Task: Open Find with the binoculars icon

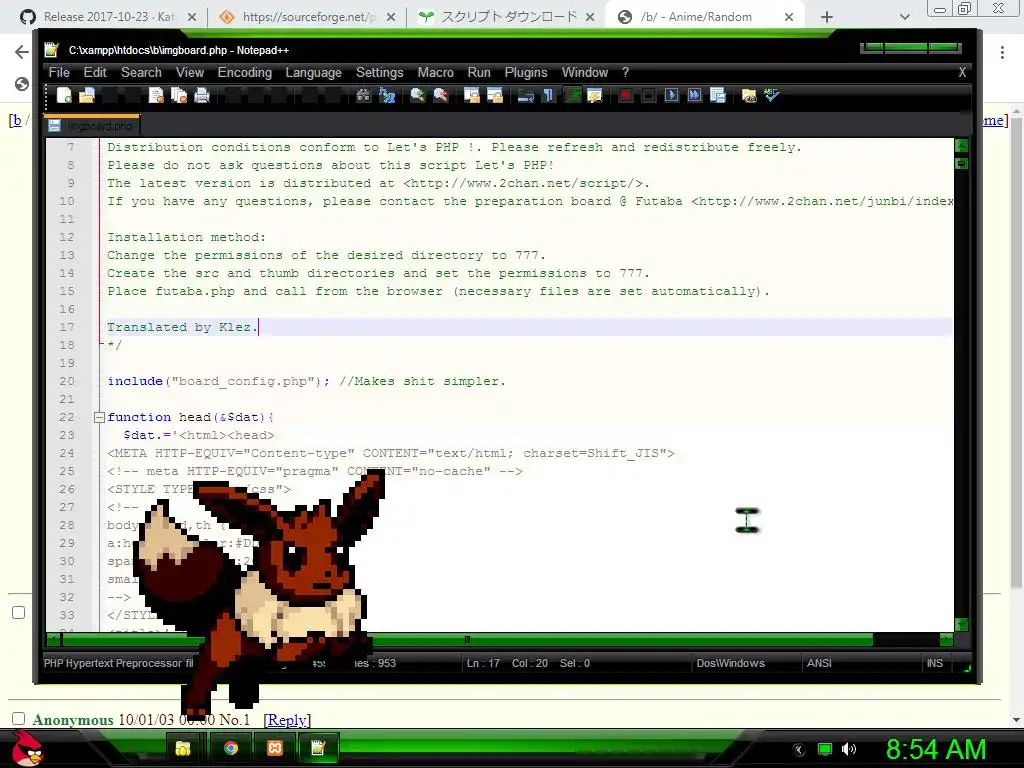Action: (364, 95)
